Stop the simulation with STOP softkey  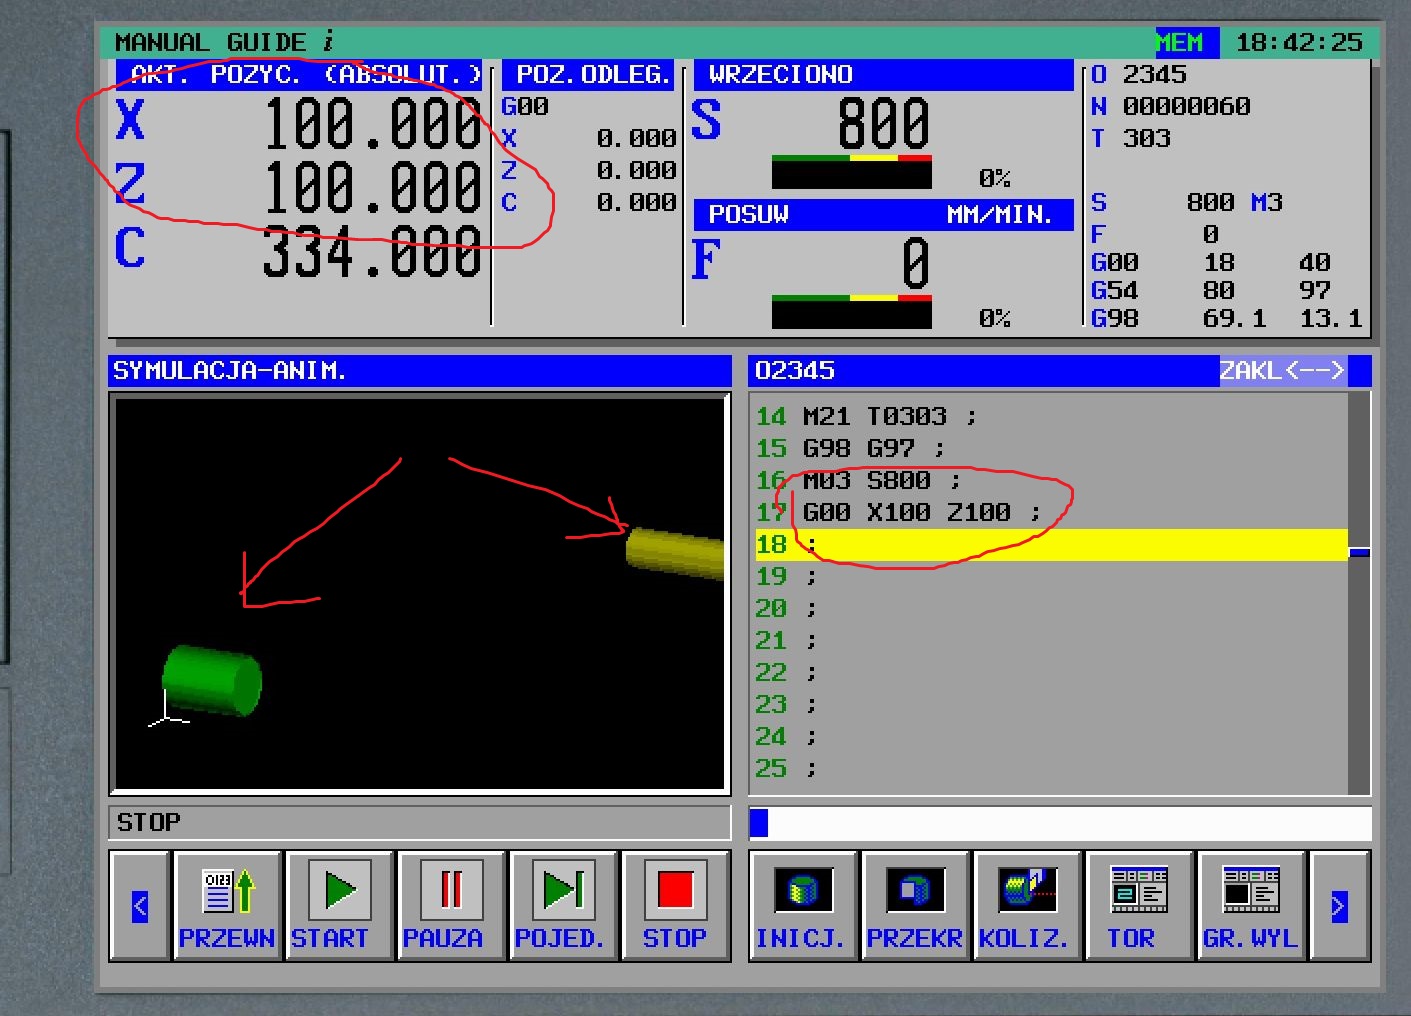click(675, 906)
